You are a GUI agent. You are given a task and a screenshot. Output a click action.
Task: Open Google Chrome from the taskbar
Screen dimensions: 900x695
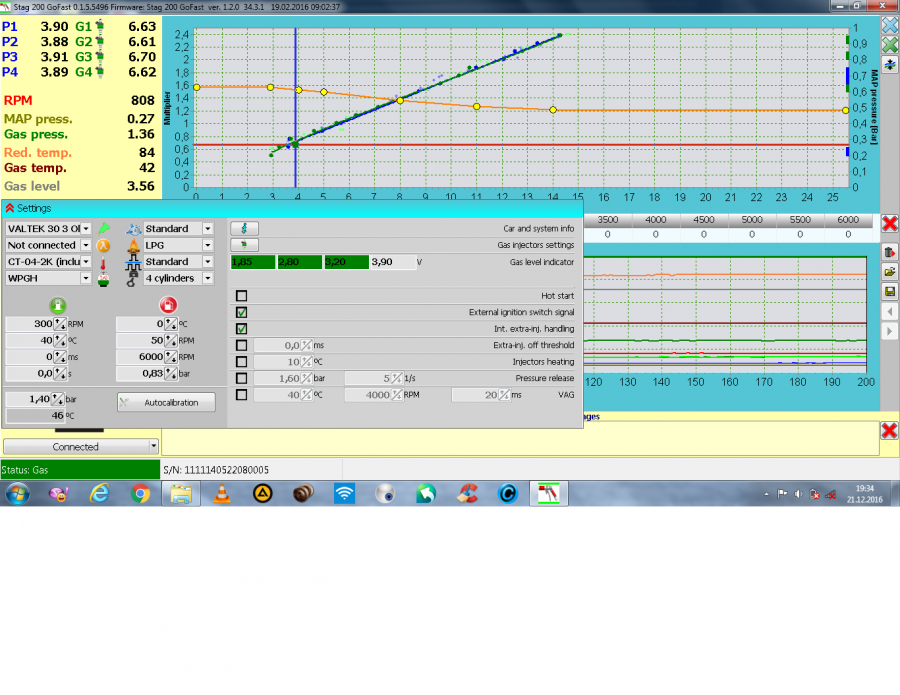click(x=139, y=493)
